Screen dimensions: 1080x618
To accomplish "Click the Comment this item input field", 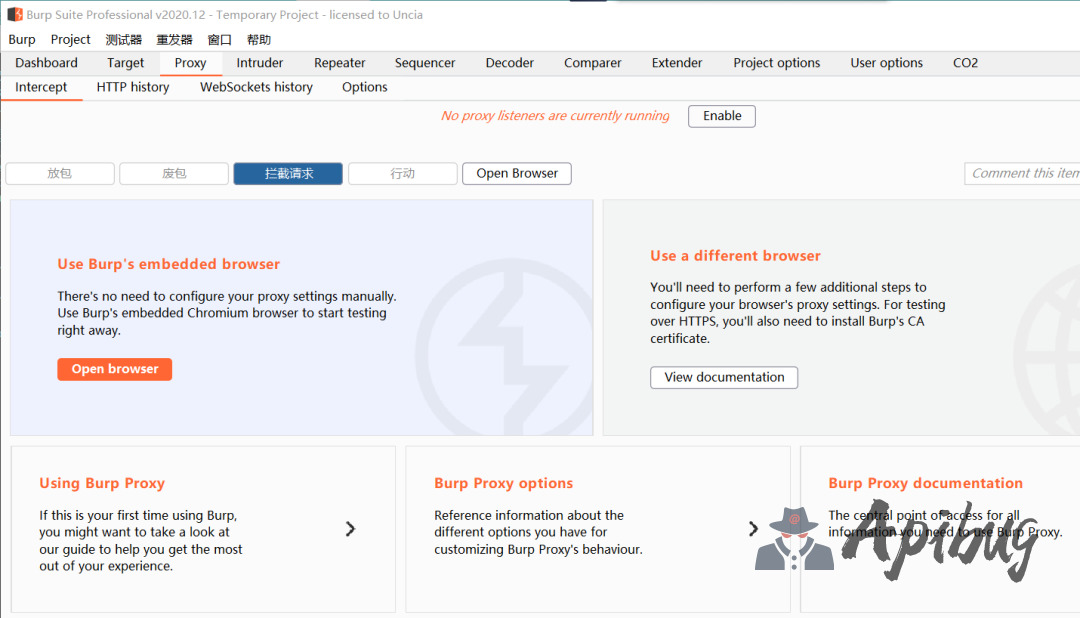I will [1023, 173].
